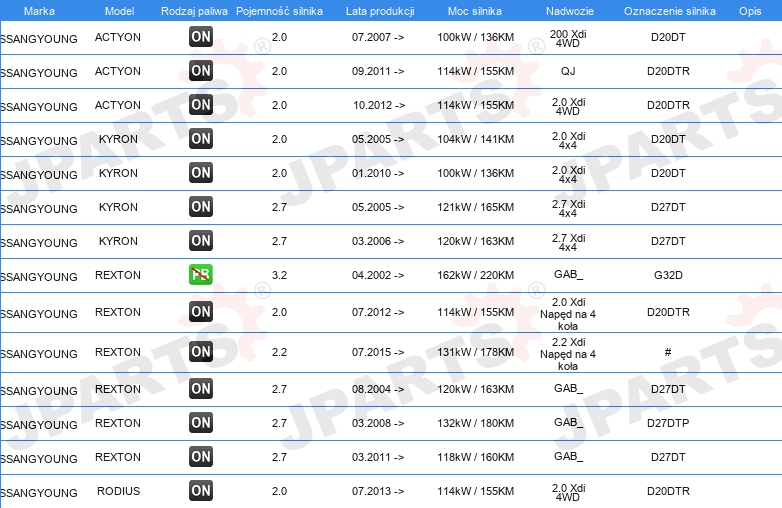Click the power value 121kW / 165KM
Viewport: 782px width, 508px height.
[475, 207]
